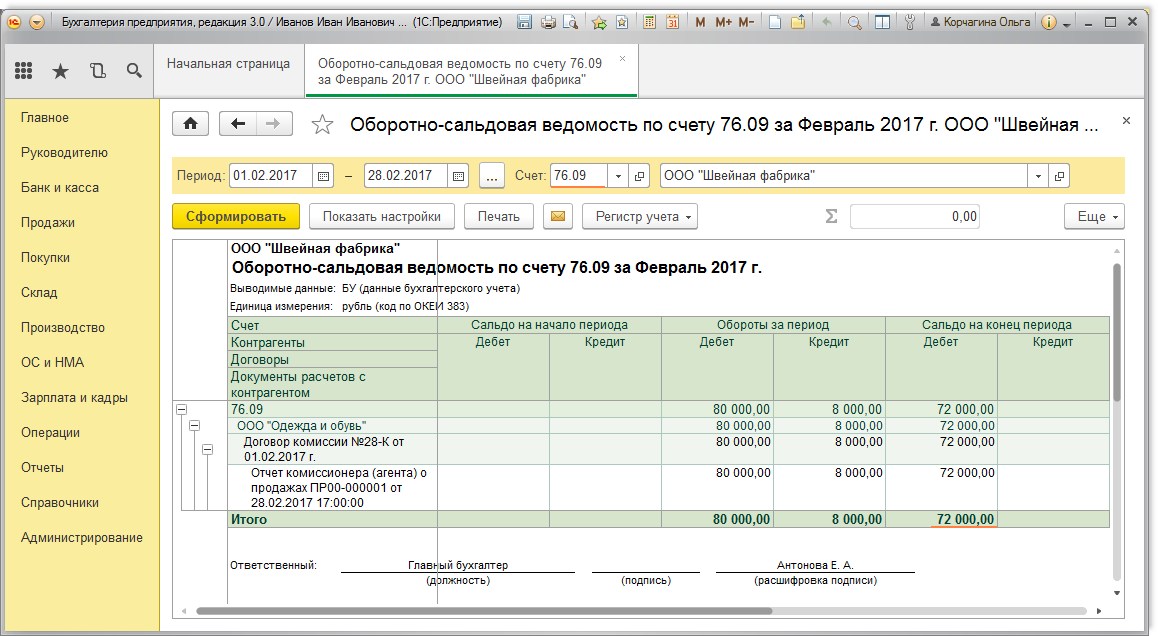The height and width of the screenshot is (636, 1158).
Task: Collapse the ООО "Одежда и обувь" group
Action: [194, 425]
